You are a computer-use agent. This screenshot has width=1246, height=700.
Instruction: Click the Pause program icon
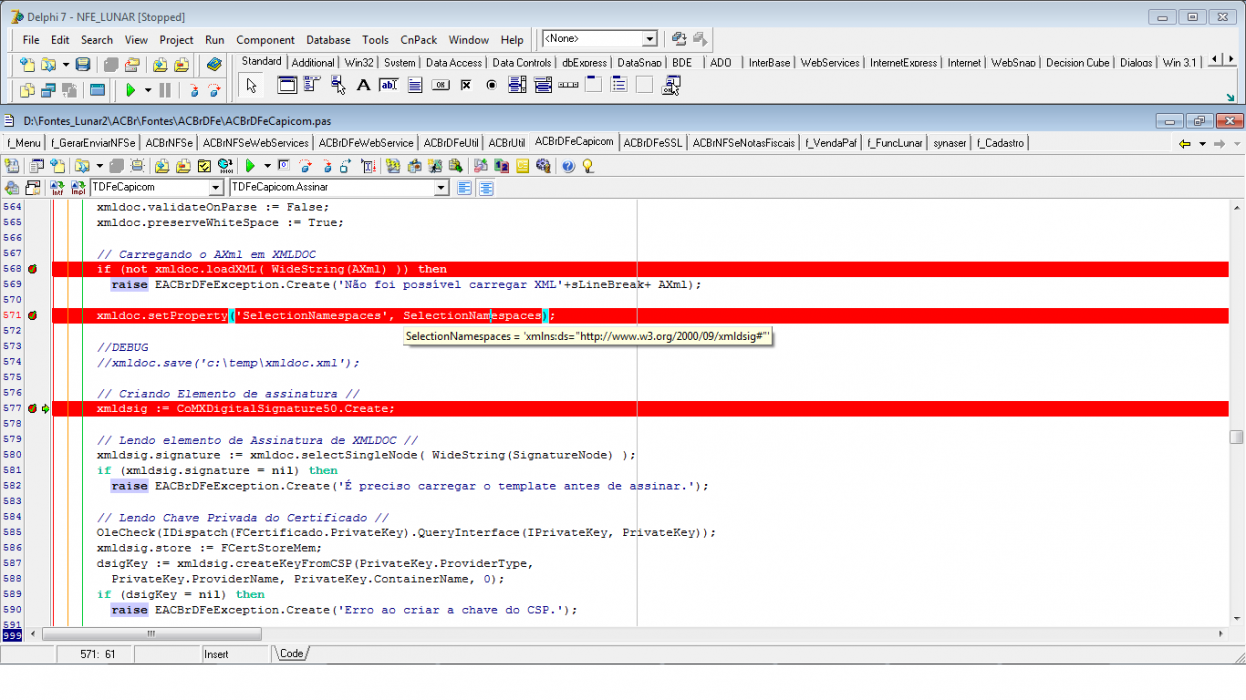tap(165, 90)
